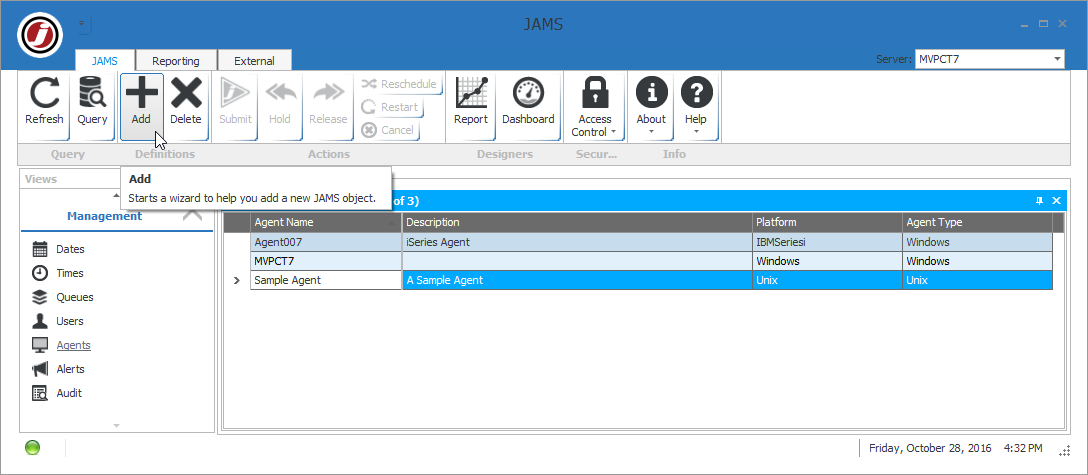Viewport: 1088px width, 475px height.
Task: Switch to the External ribbon tab
Action: 255,60
